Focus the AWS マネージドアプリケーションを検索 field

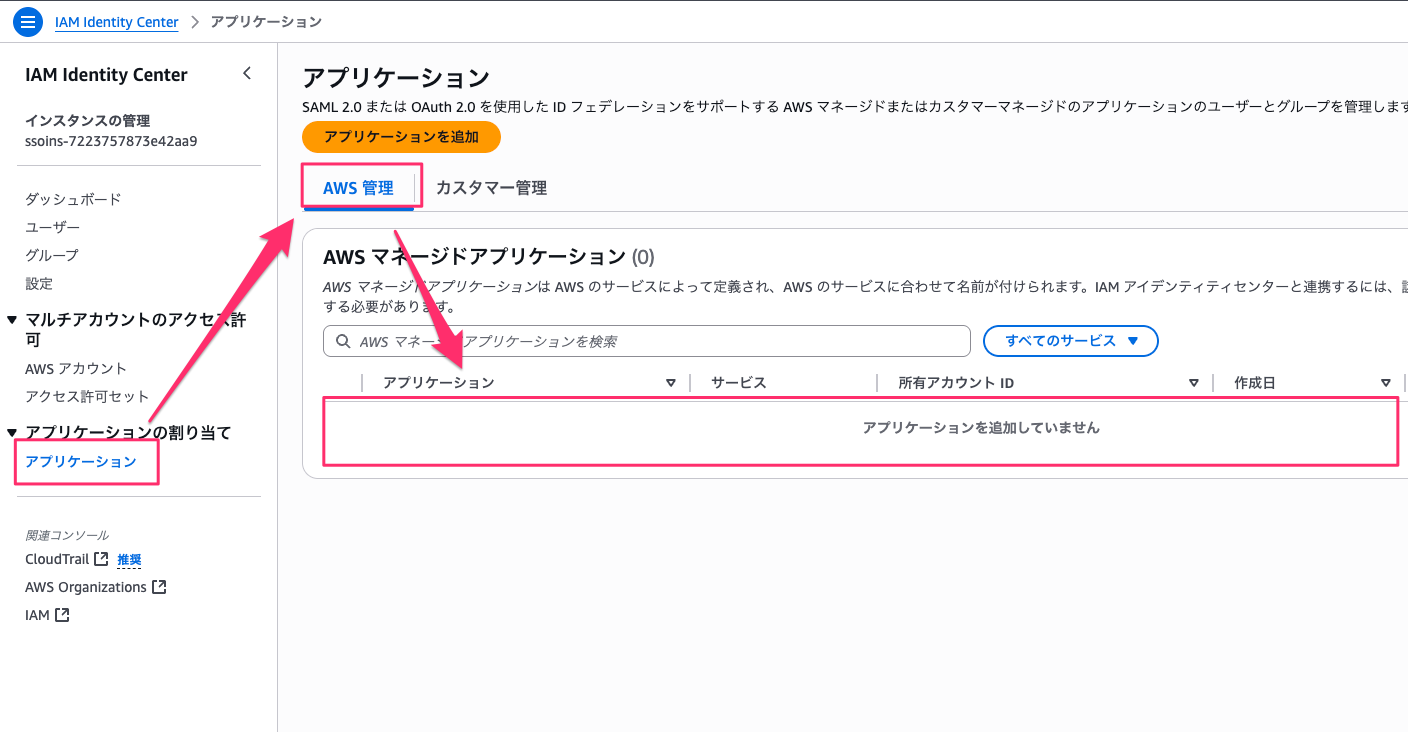(647, 341)
